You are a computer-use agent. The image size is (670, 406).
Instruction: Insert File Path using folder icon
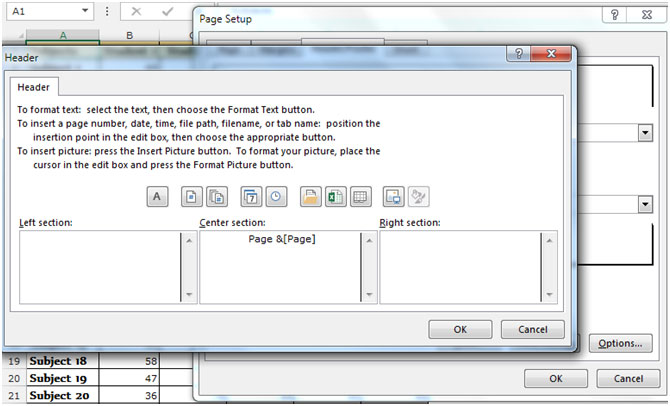[x=311, y=197]
